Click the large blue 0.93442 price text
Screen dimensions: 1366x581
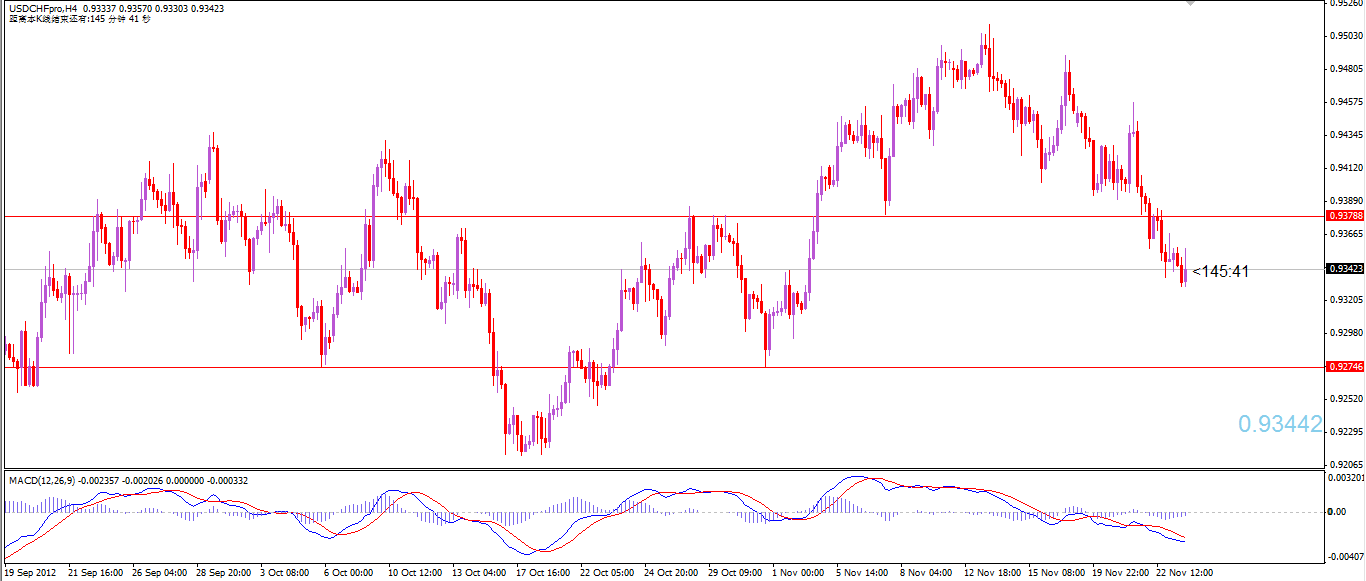(x=1280, y=424)
